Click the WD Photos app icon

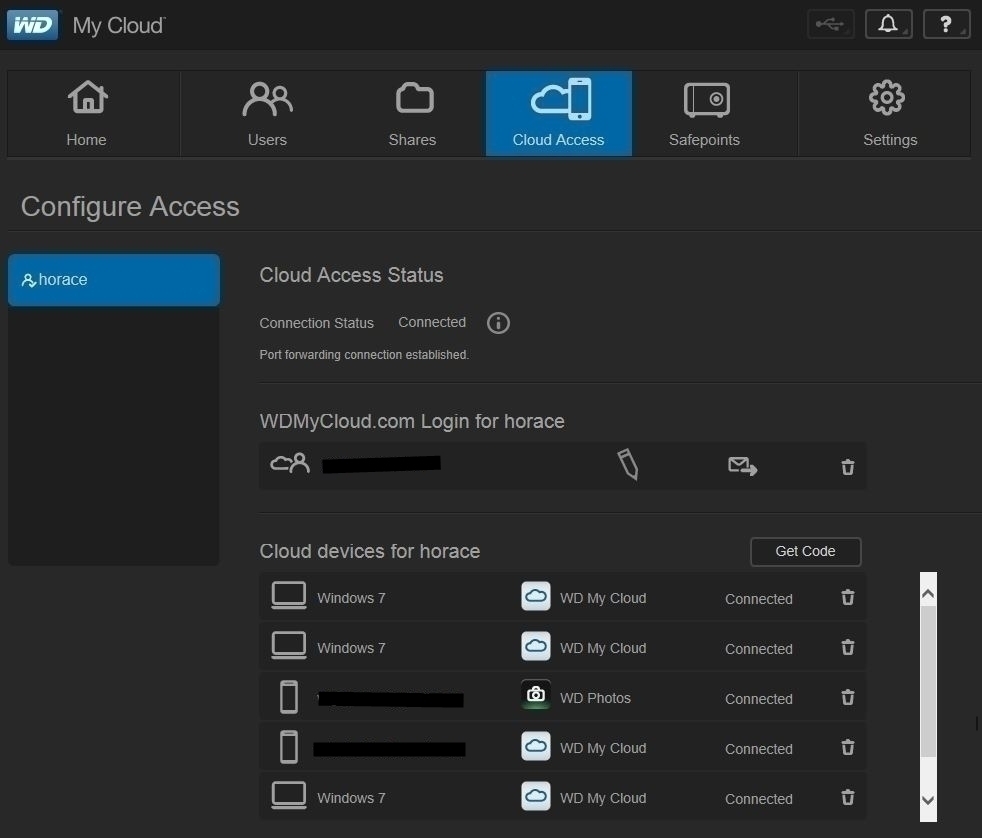(536, 696)
